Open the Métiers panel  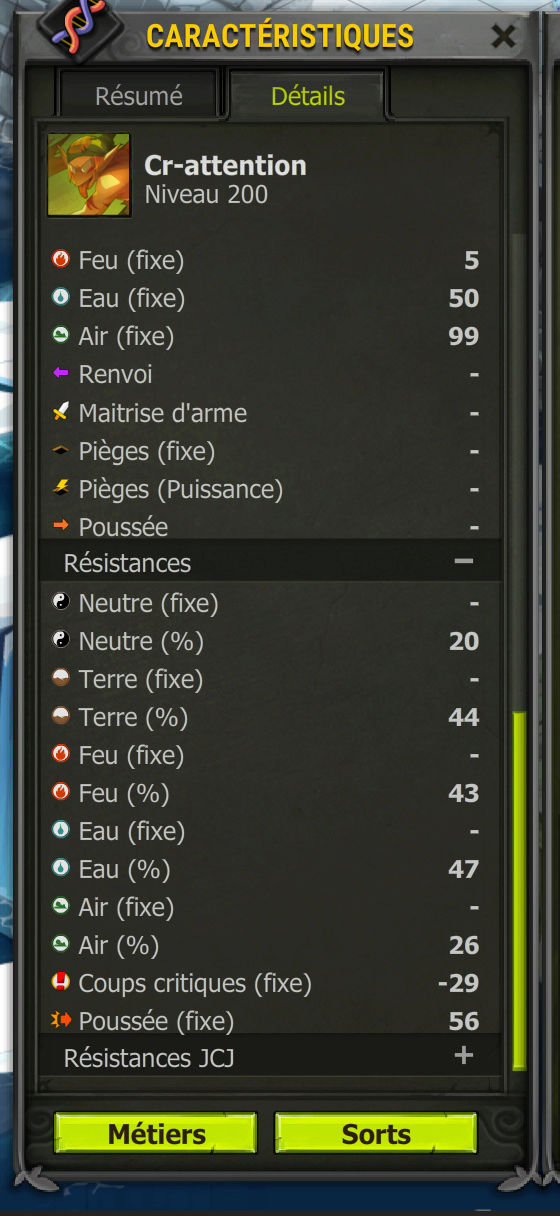point(156,1134)
